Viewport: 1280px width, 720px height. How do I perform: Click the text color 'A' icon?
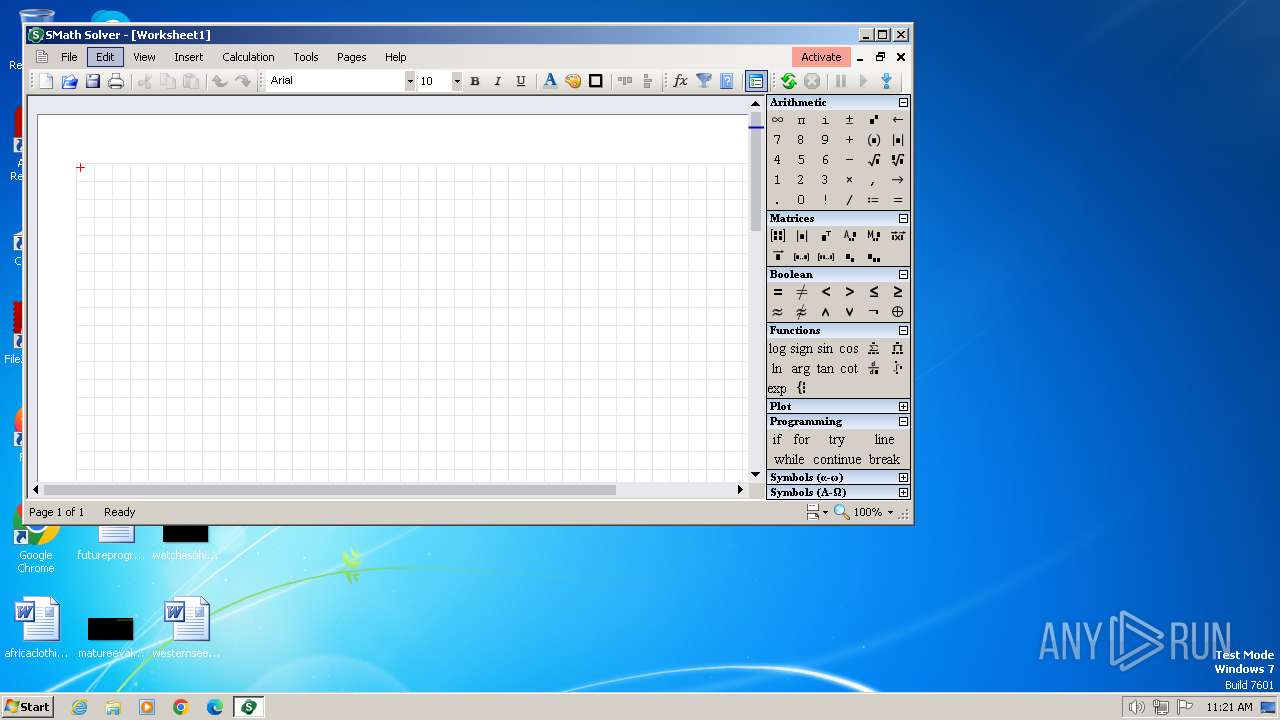click(x=549, y=81)
